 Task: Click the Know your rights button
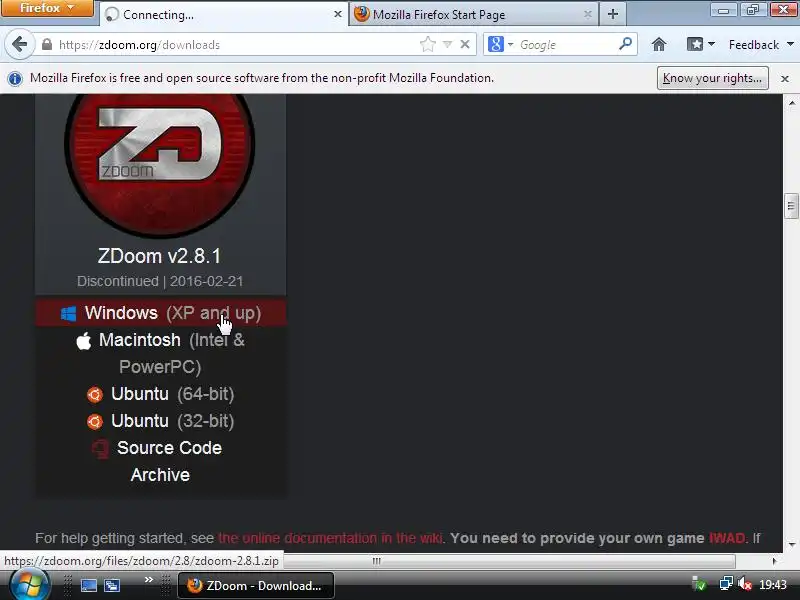click(x=712, y=78)
